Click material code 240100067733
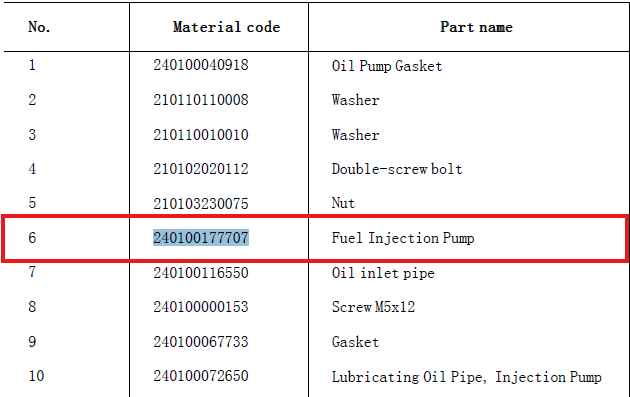The image size is (630, 397). (x=201, y=342)
